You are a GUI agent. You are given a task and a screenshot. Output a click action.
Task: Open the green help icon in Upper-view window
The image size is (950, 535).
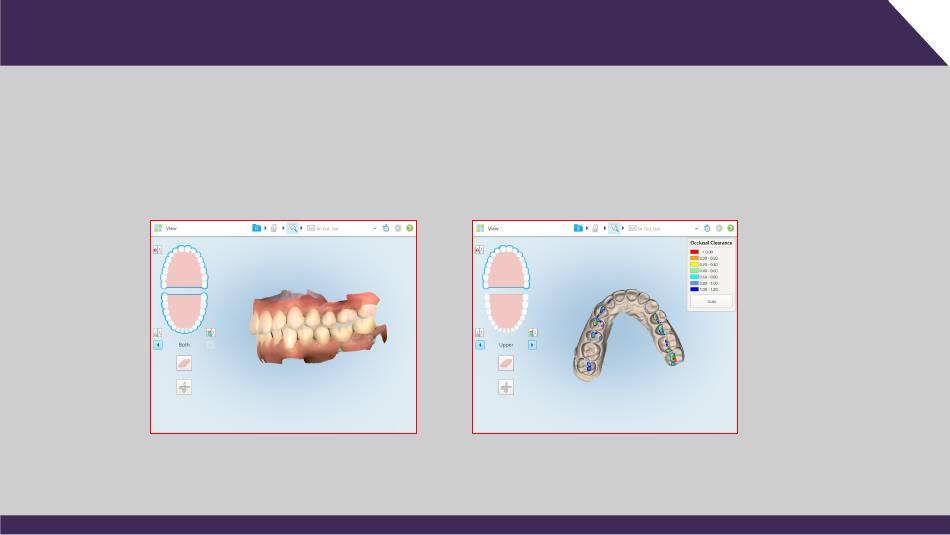731,228
